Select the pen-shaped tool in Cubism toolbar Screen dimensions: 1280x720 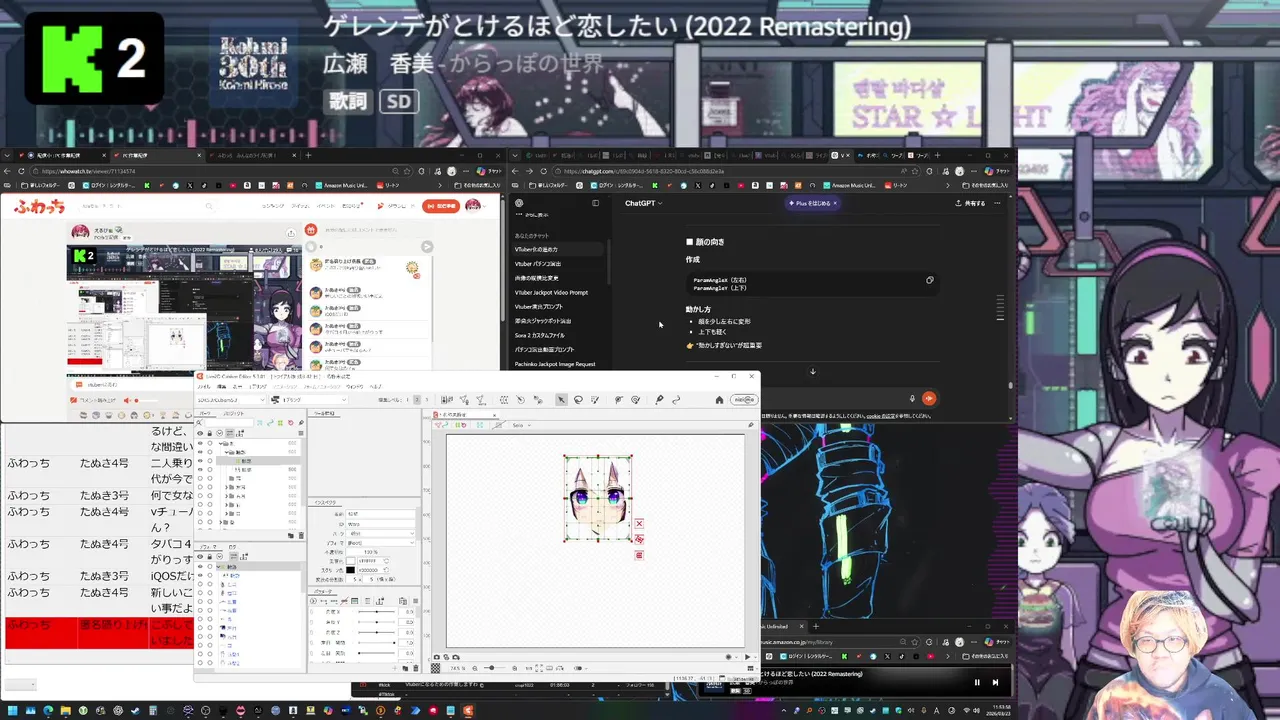point(659,400)
